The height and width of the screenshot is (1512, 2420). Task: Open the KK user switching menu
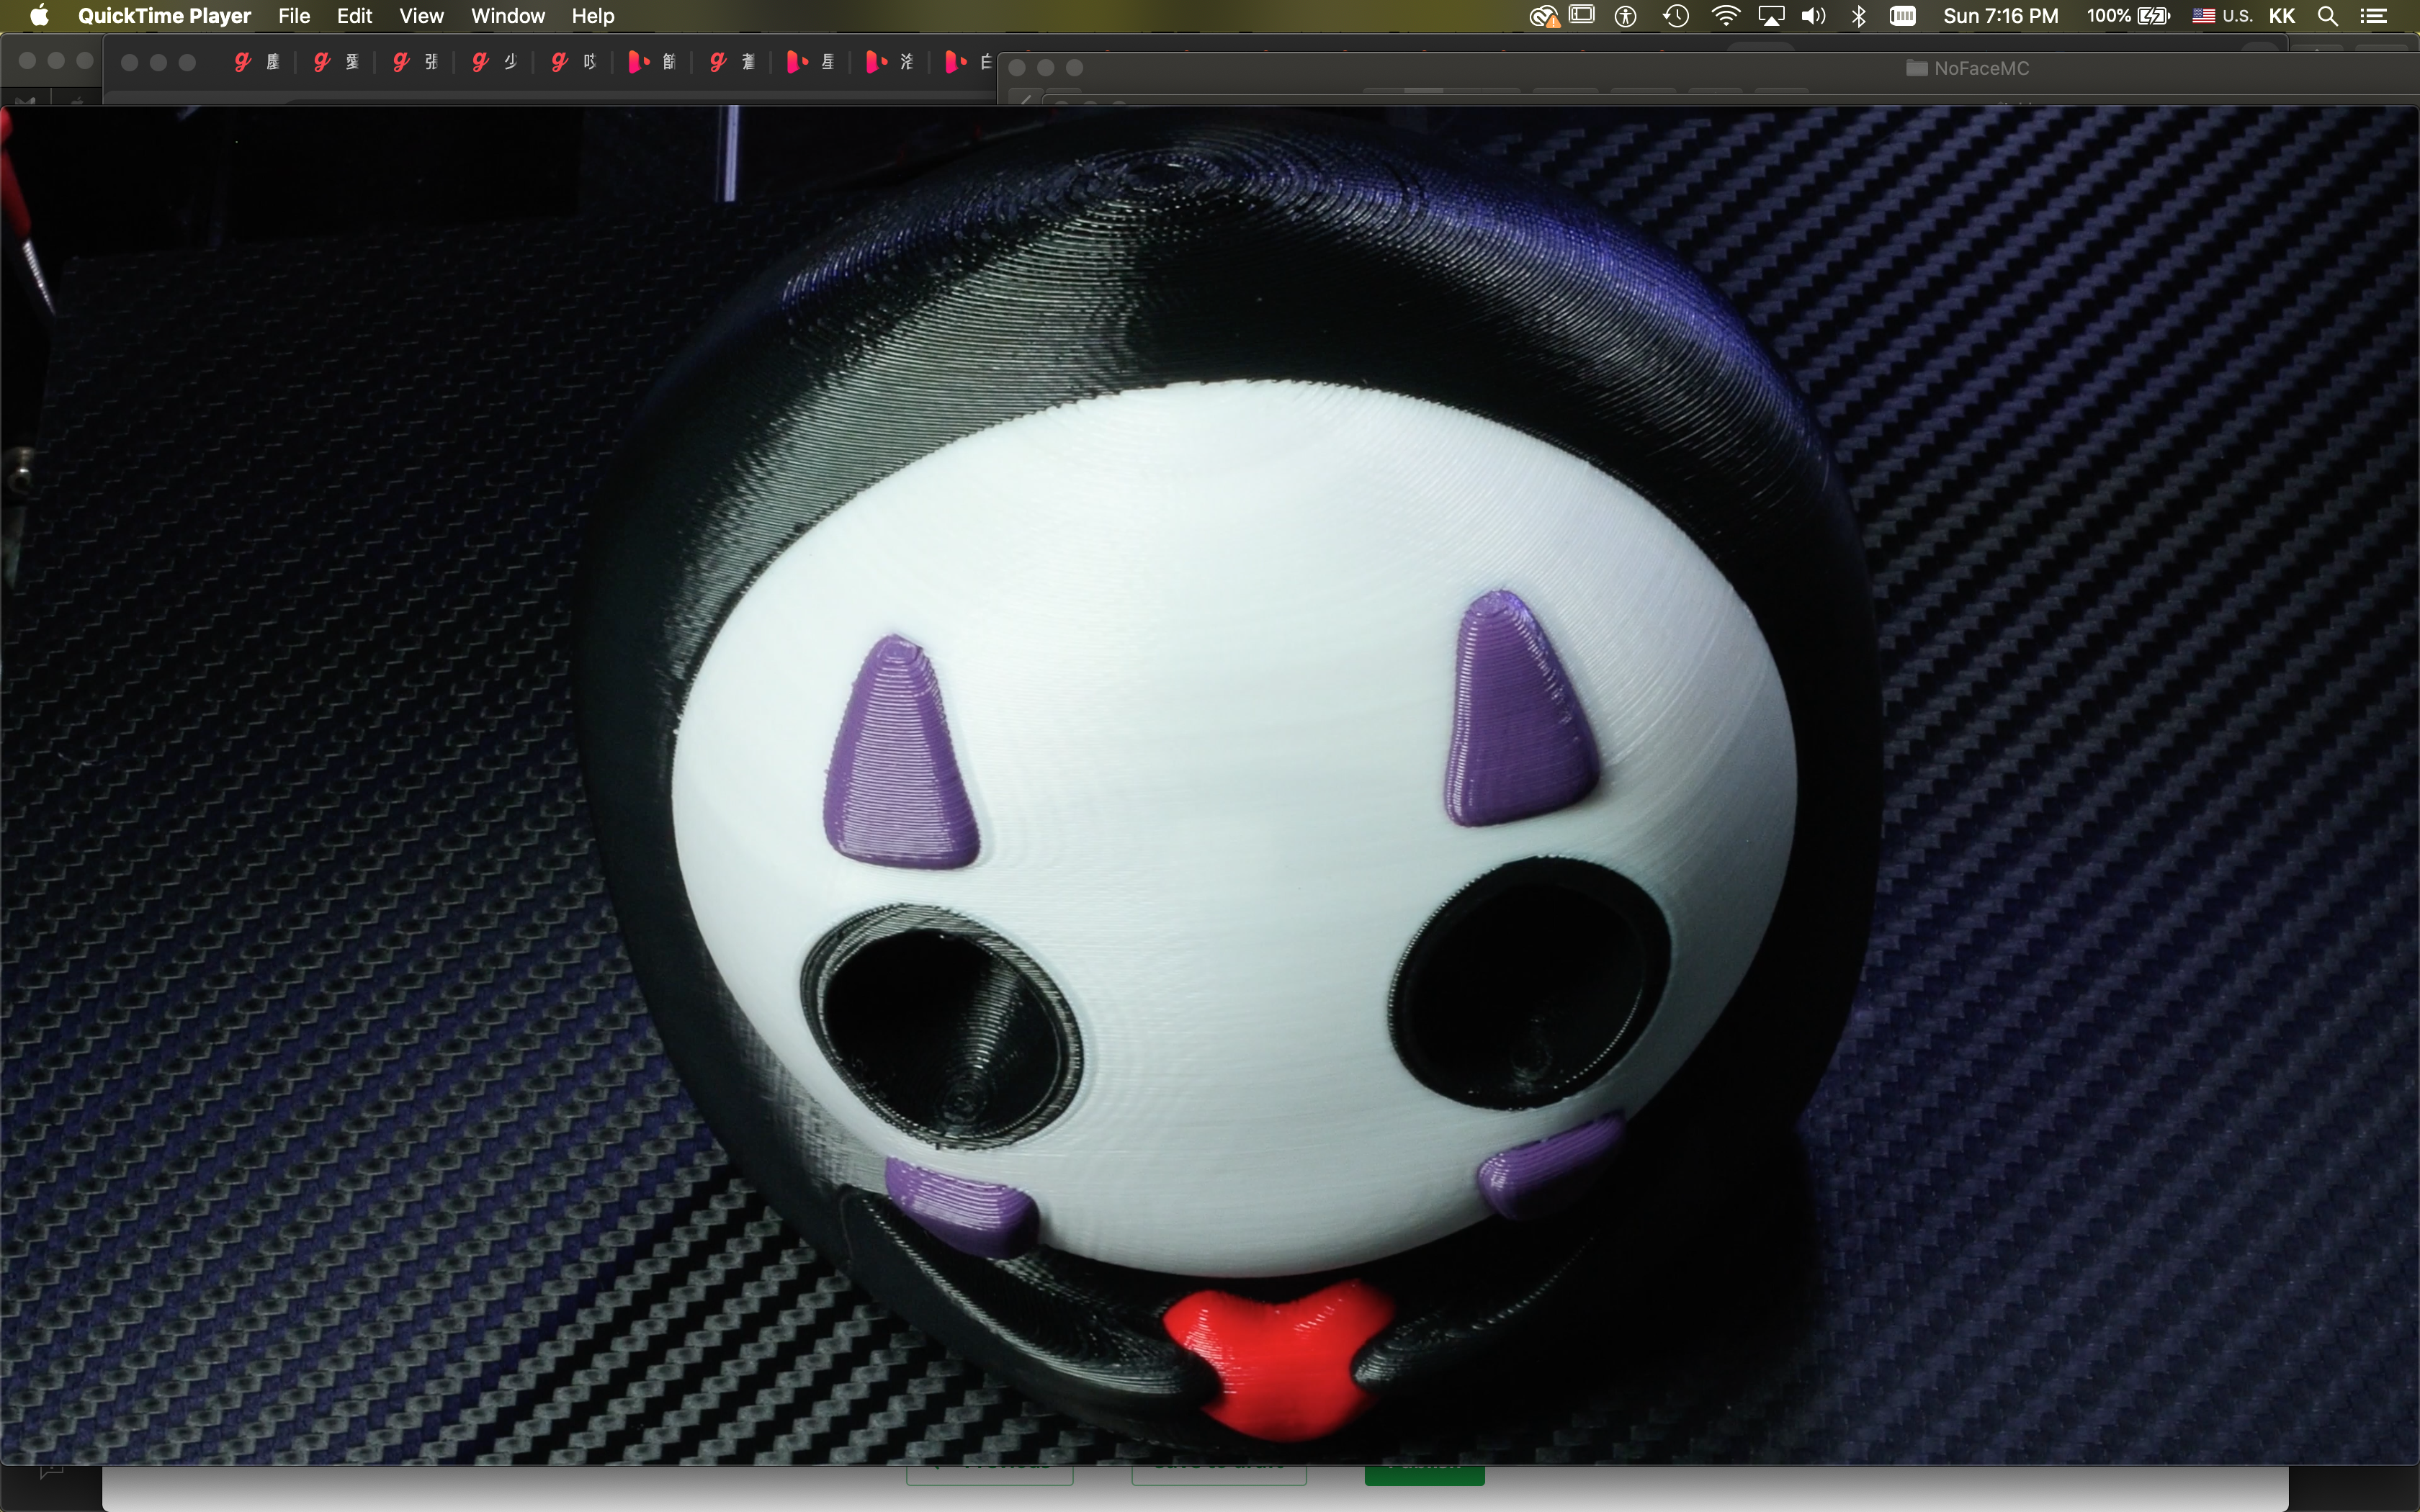click(2281, 16)
